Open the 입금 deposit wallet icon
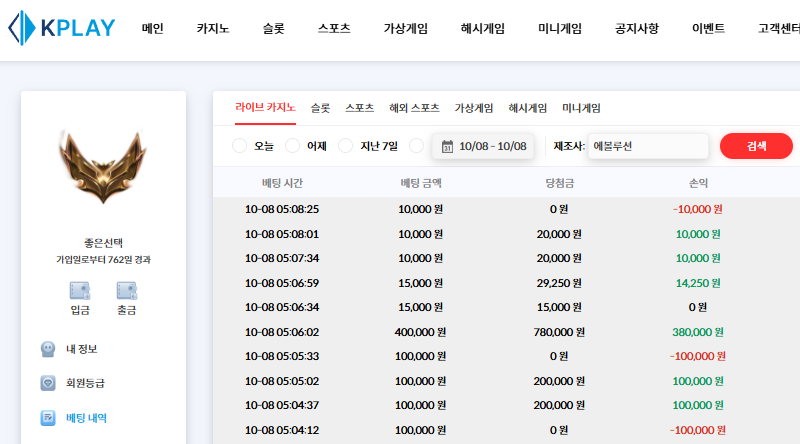800x444 pixels. [80, 290]
